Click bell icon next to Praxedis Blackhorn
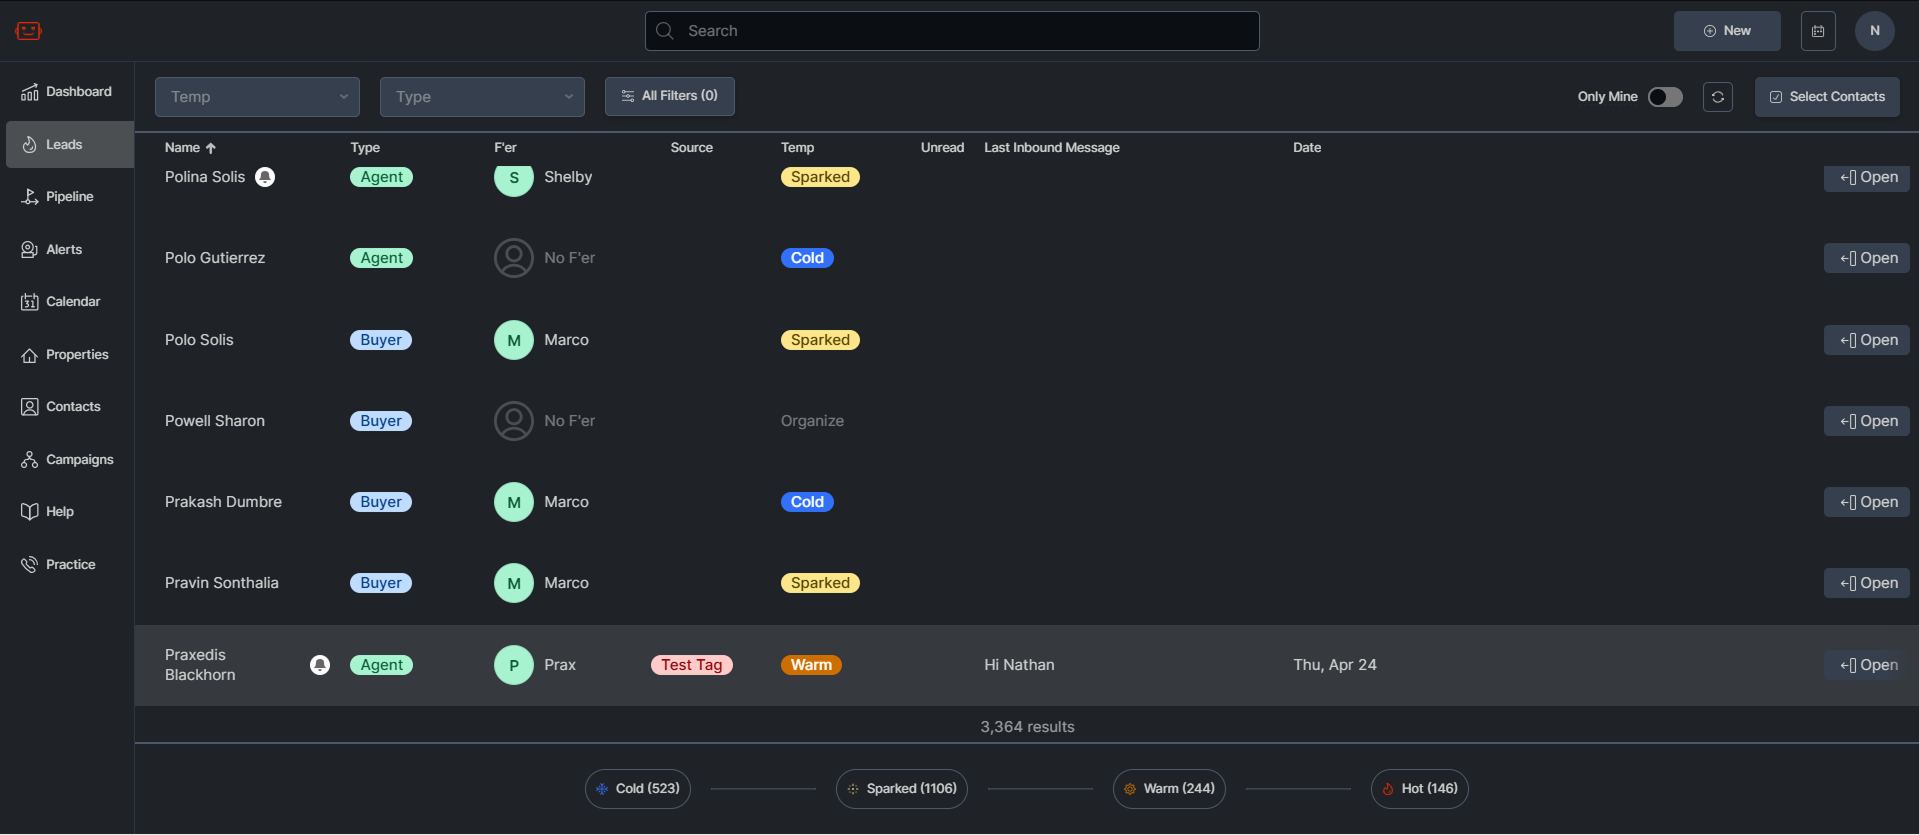This screenshot has width=1919, height=835. pos(320,665)
